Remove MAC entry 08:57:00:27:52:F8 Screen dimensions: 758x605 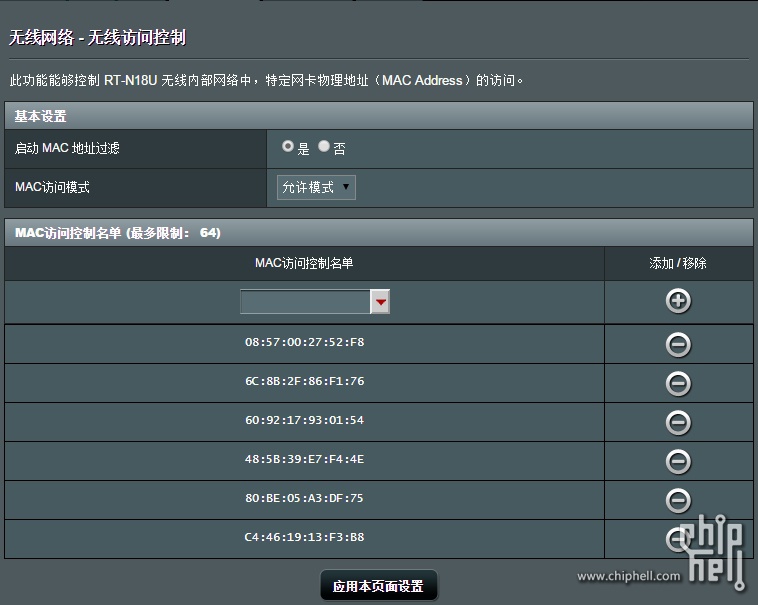pos(678,345)
